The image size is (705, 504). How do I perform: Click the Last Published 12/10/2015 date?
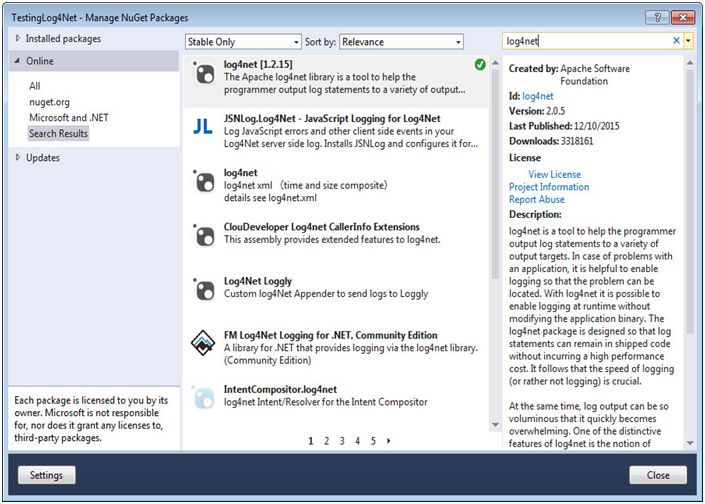[597, 126]
